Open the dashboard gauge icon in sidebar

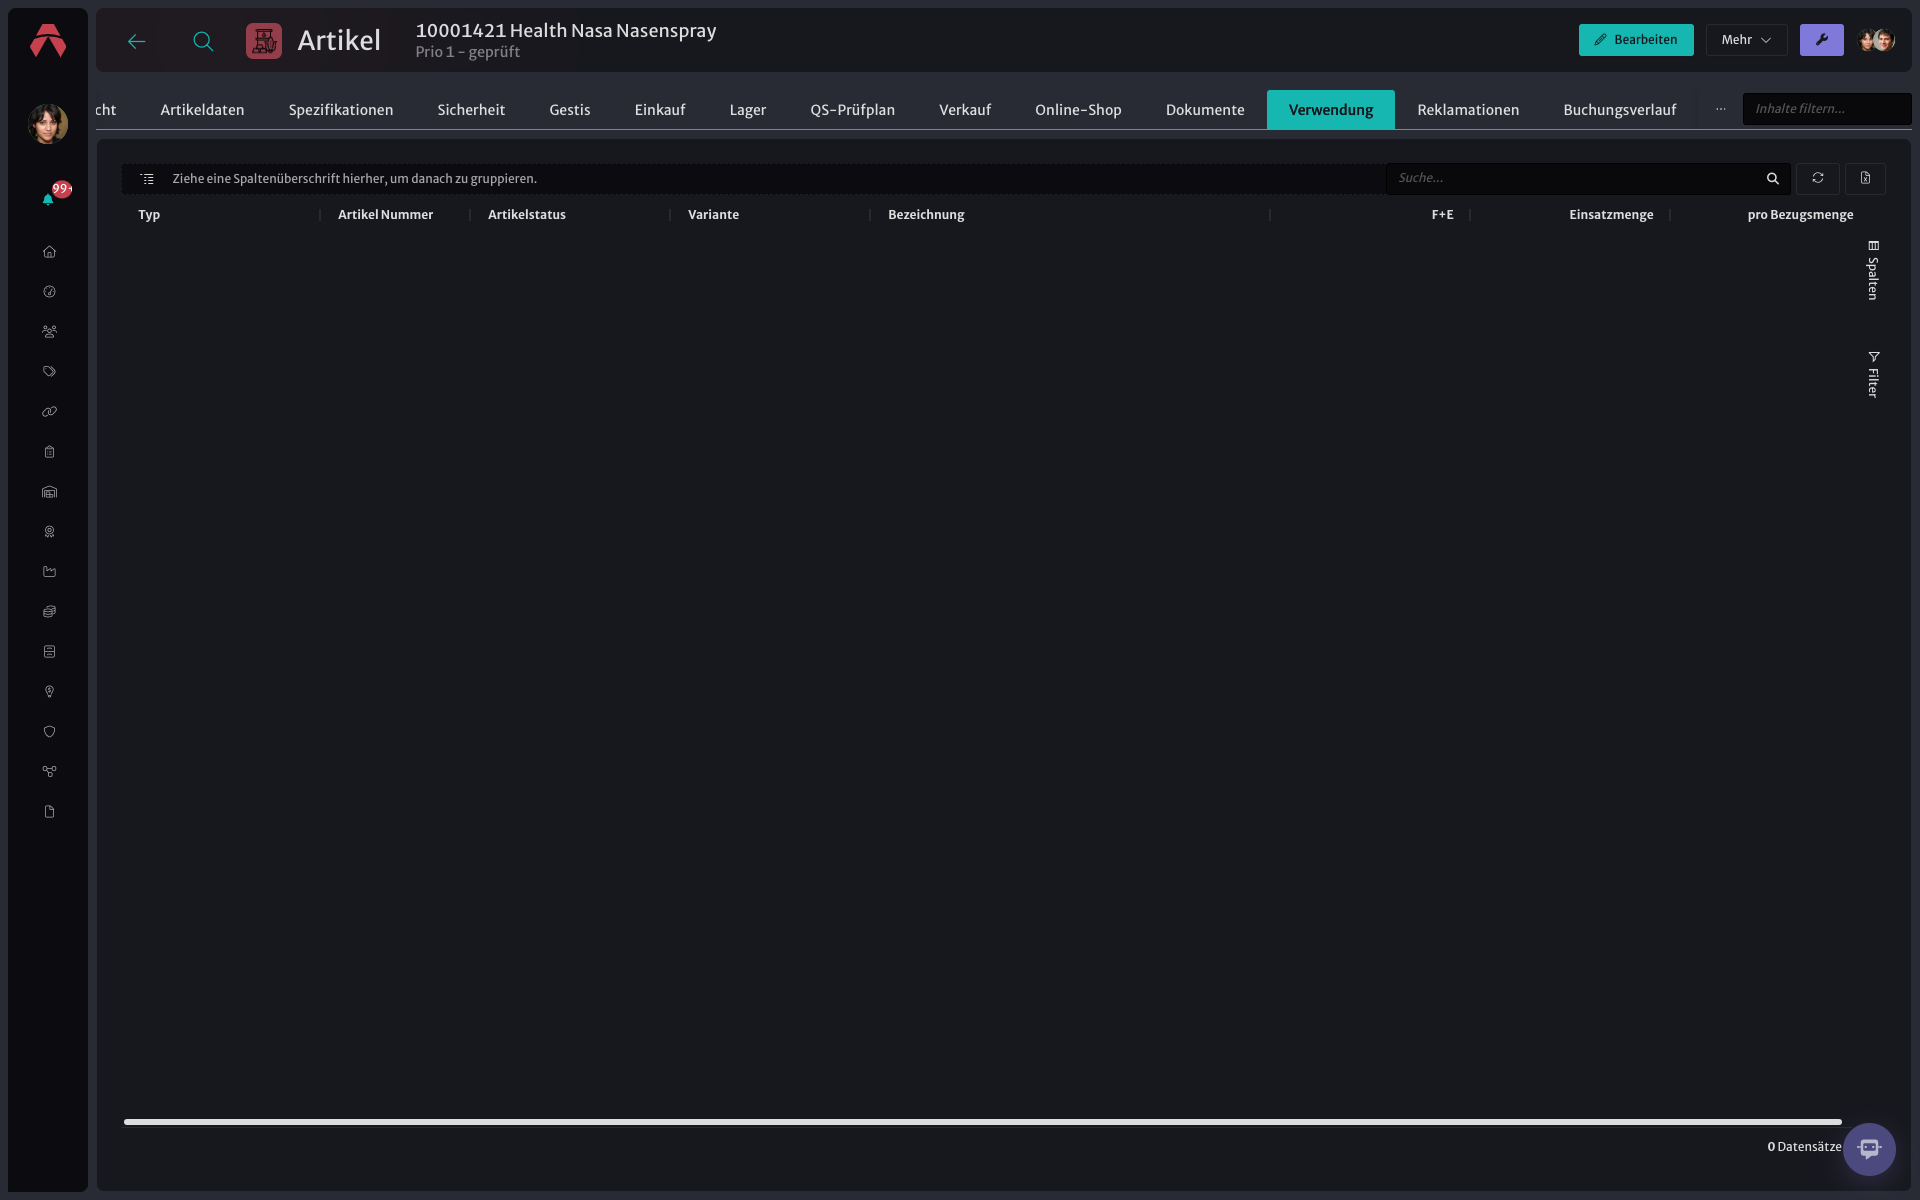(49, 292)
